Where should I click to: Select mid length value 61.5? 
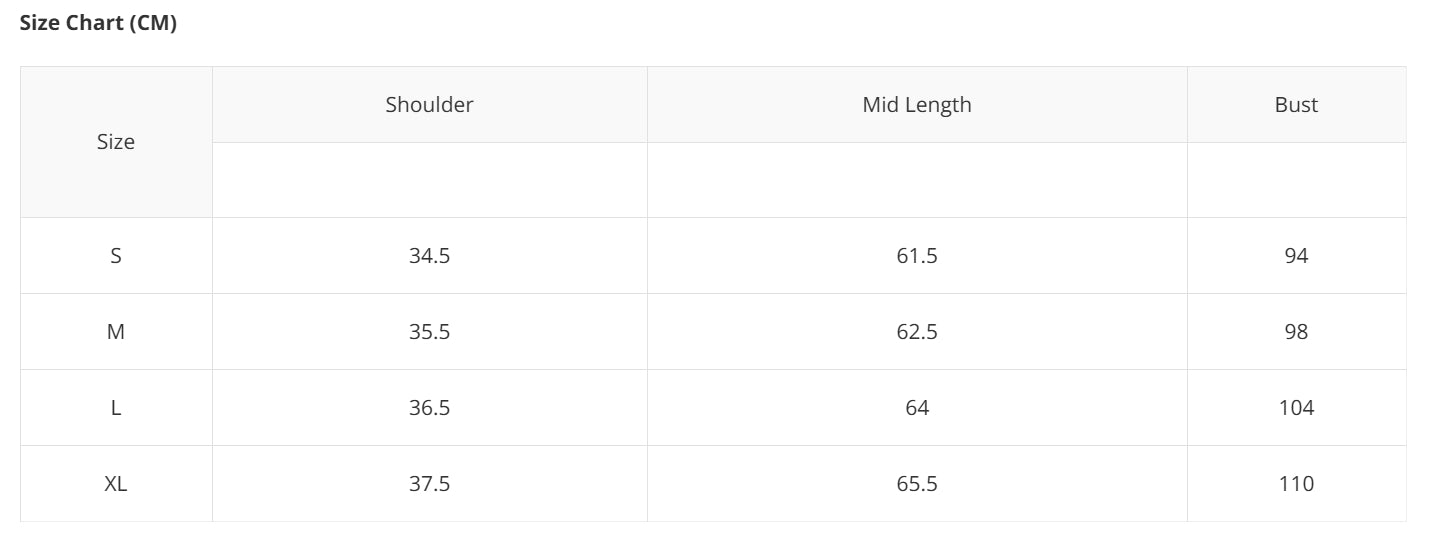[x=917, y=256]
